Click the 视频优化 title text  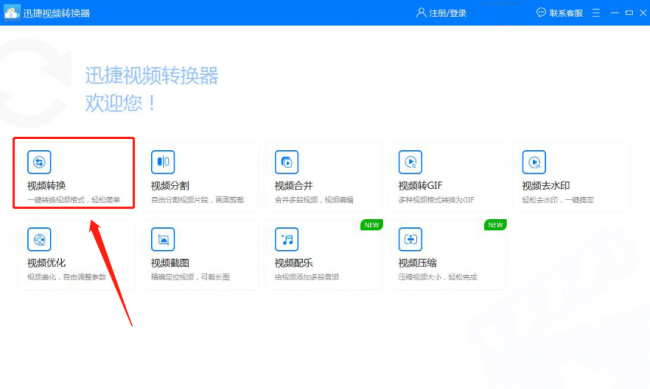point(46,263)
